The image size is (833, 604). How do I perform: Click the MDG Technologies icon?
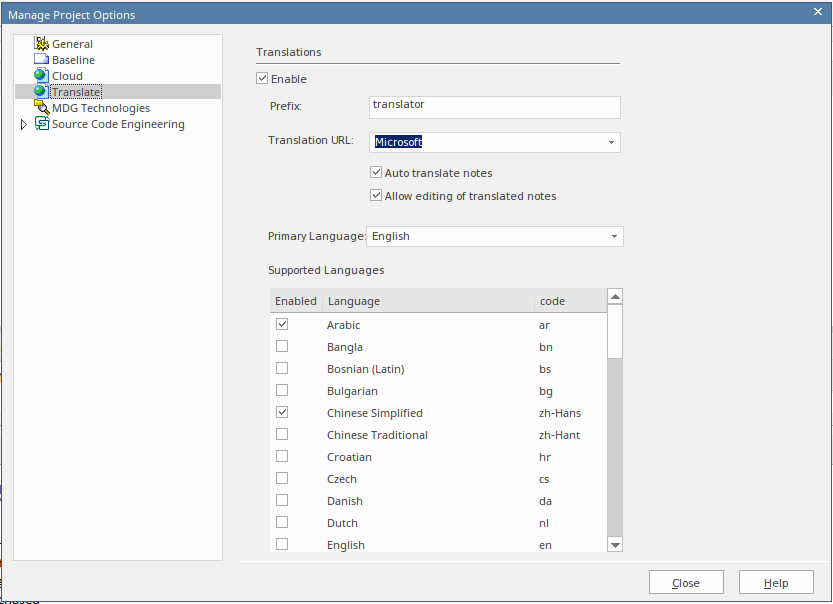click(42, 108)
